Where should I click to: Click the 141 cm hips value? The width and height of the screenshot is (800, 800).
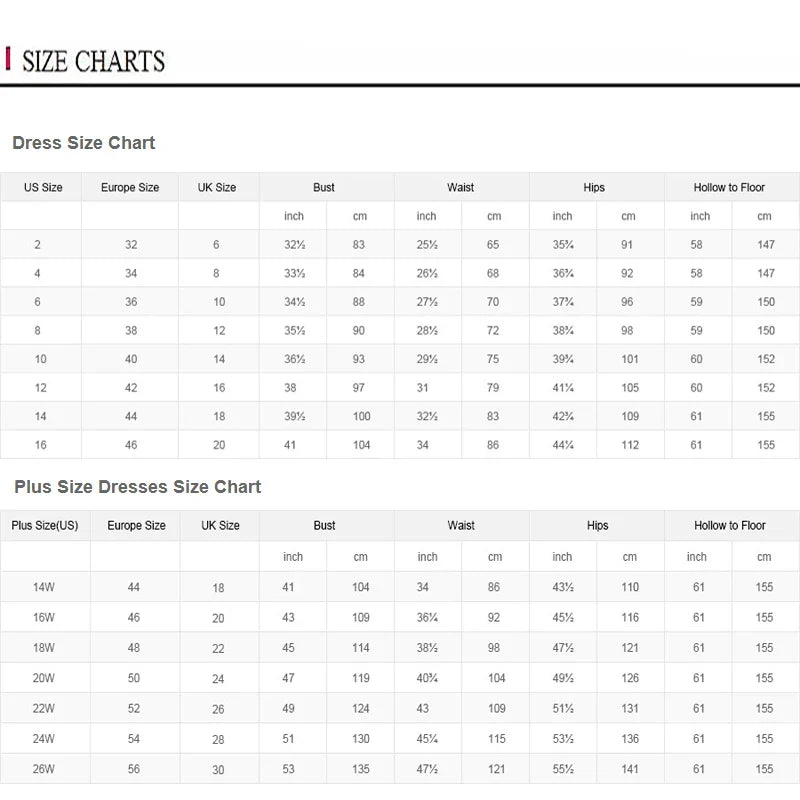click(630, 769)
